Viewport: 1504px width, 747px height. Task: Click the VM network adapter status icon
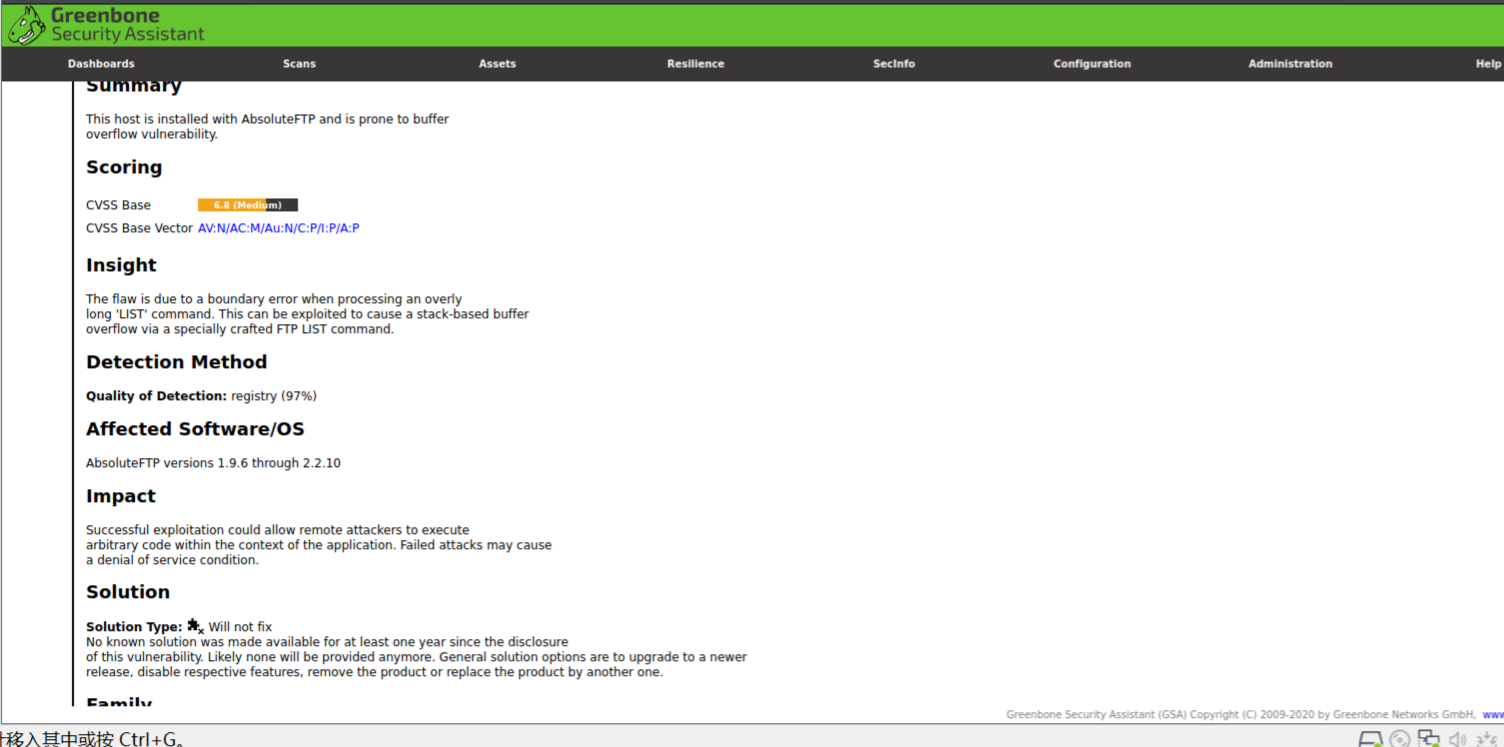[1429, 739]
